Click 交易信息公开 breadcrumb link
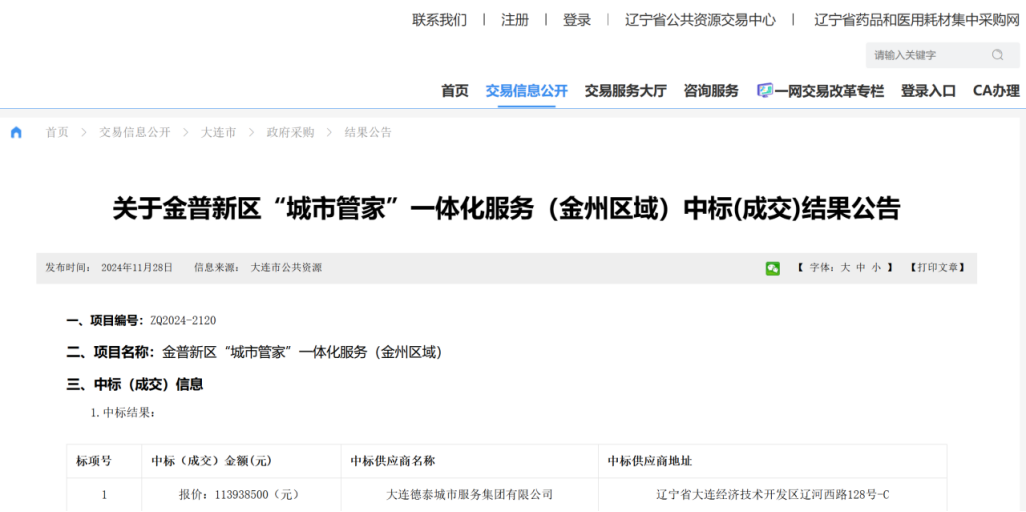This screenshot has width=1026, height=512. click(x=135, y=132)
